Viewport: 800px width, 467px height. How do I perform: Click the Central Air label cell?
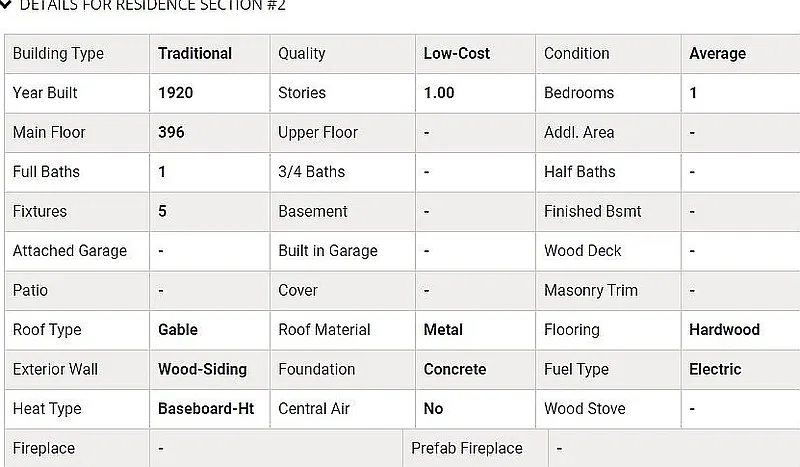316,409
